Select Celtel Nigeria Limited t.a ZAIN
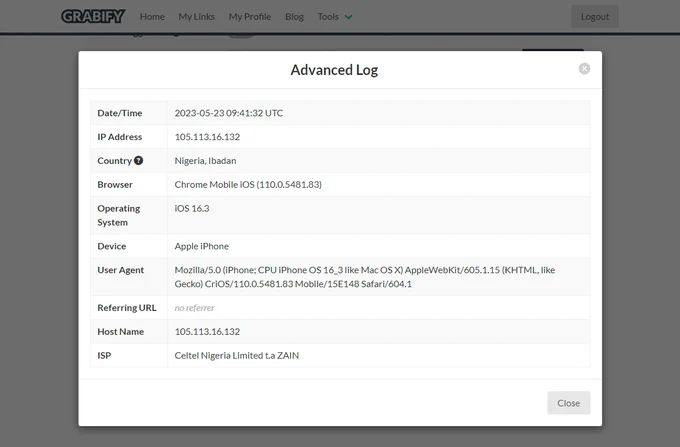Image resolution: width=680 pixels, height=447 pixels. point(236,356)
